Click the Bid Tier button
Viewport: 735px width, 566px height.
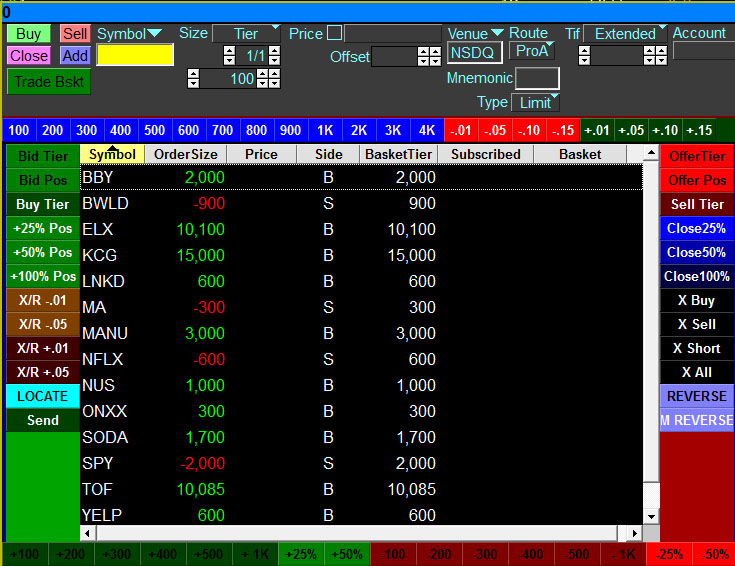(43, 156)
